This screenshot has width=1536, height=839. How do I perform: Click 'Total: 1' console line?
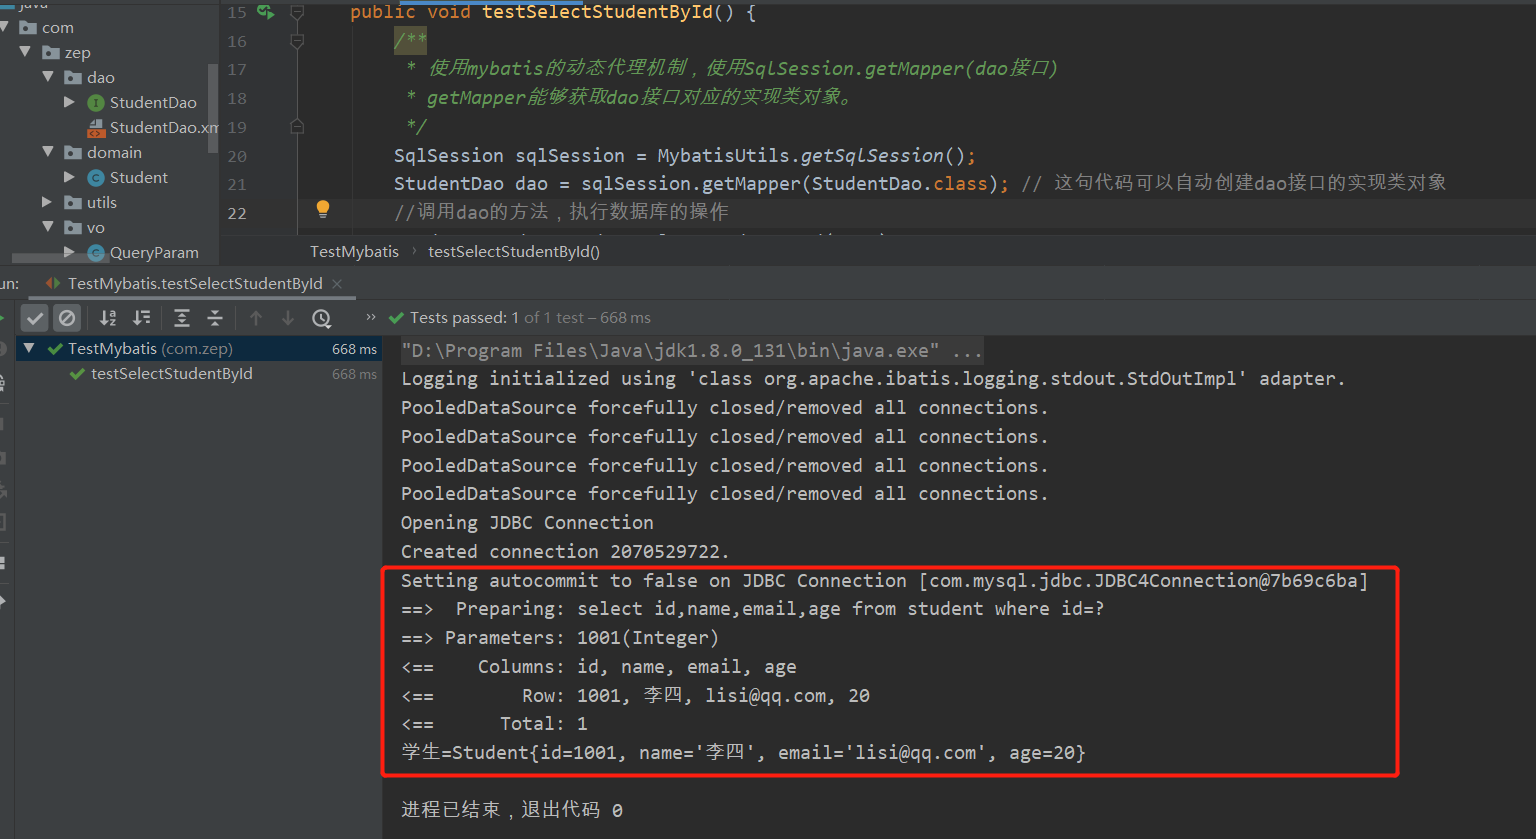[494, 724]
